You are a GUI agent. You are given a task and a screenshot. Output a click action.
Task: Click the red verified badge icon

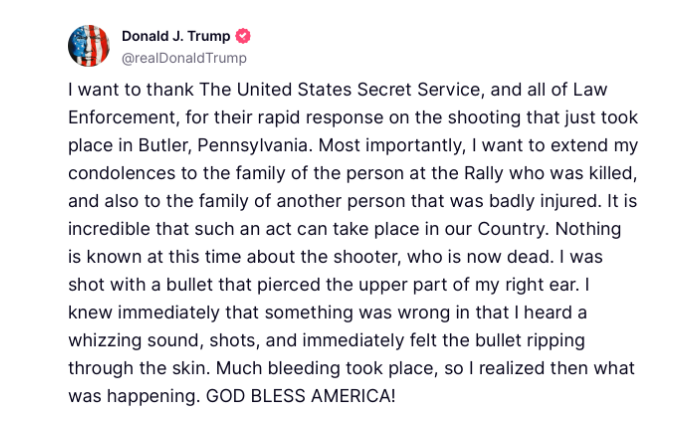(x=243, y=36)
